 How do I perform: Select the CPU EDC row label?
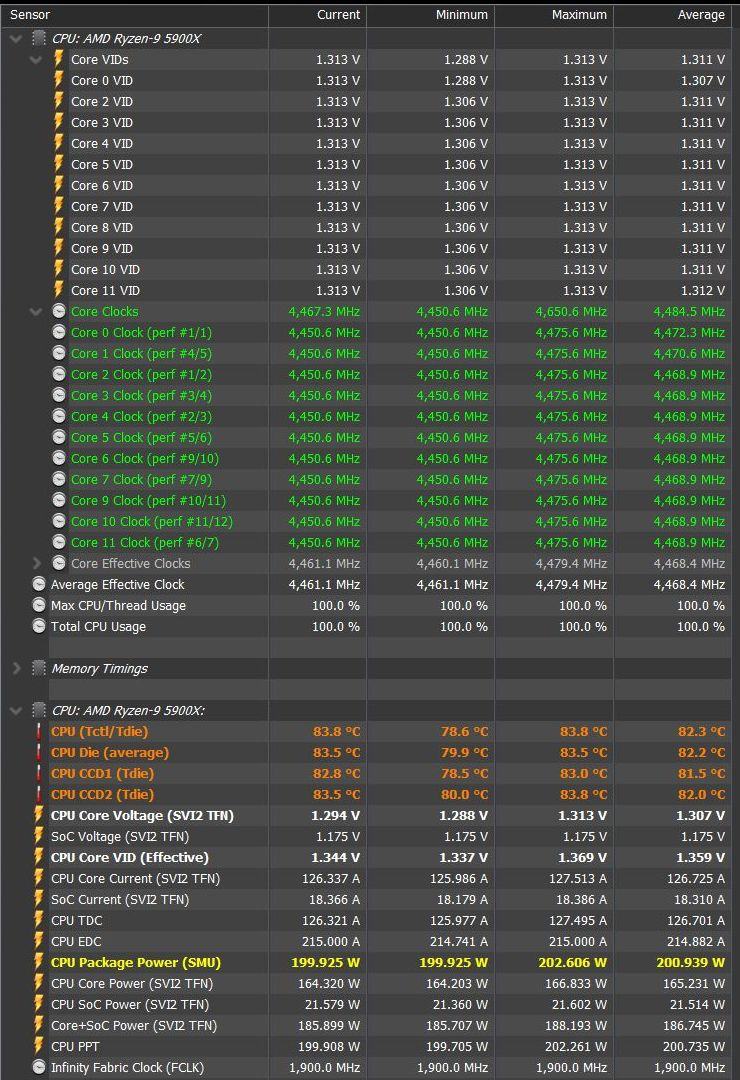point(76,942)
